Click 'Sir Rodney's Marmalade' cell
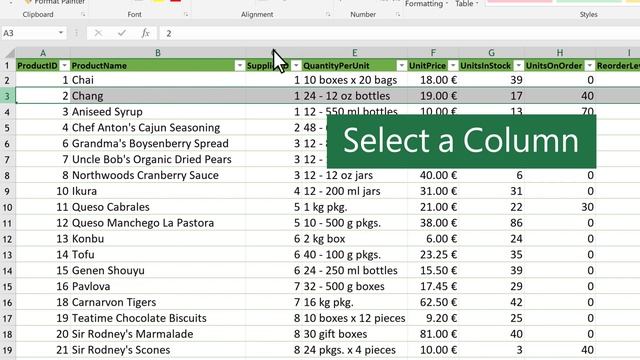 158,335
